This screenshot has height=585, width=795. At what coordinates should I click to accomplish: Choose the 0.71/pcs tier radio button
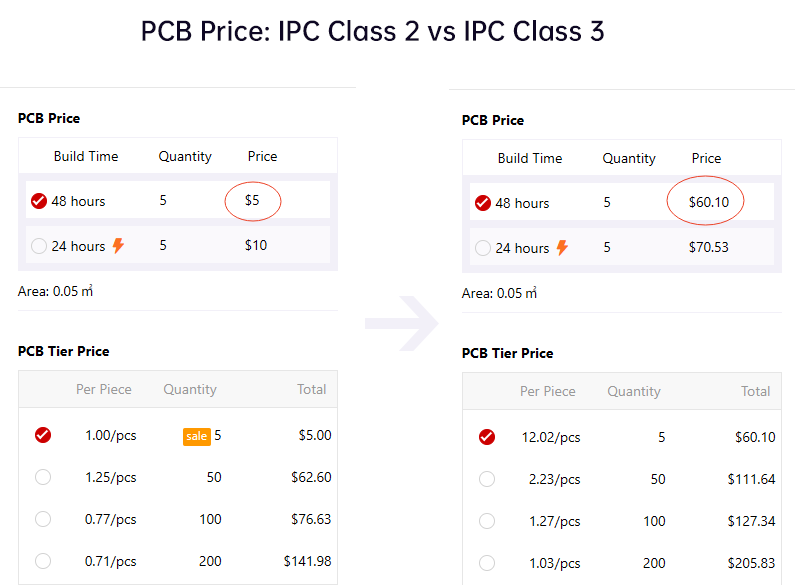point(43,561)
